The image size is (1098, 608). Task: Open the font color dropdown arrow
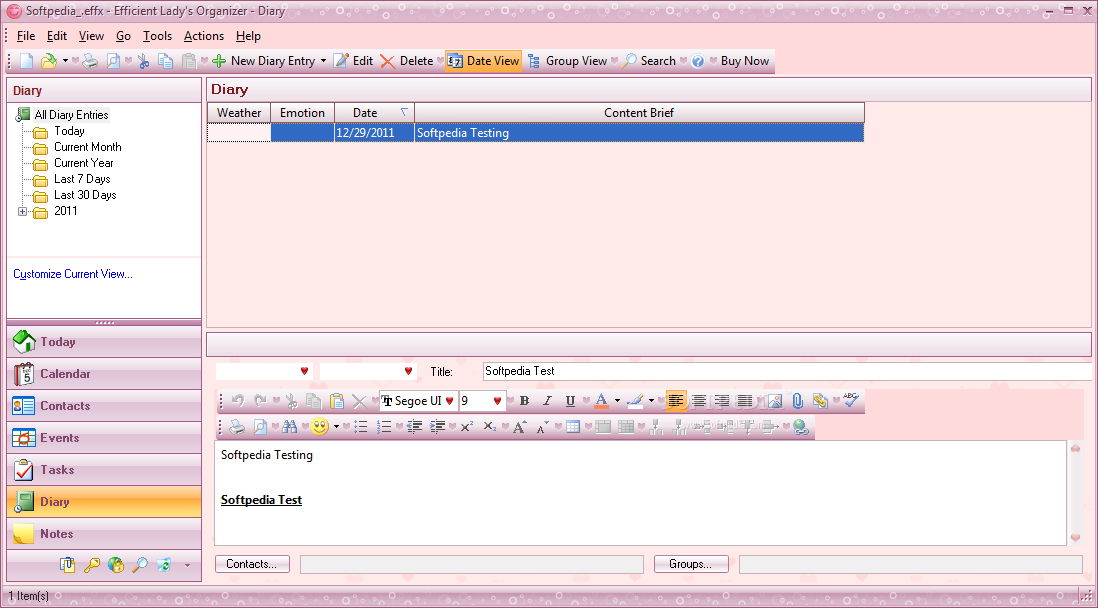(617, 401)
